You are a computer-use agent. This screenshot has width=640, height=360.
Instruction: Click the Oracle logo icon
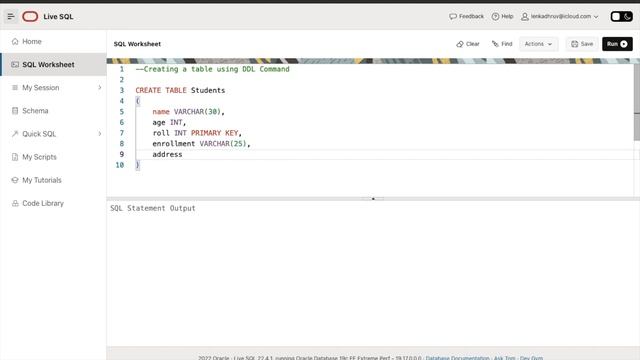tap(30, 16)
